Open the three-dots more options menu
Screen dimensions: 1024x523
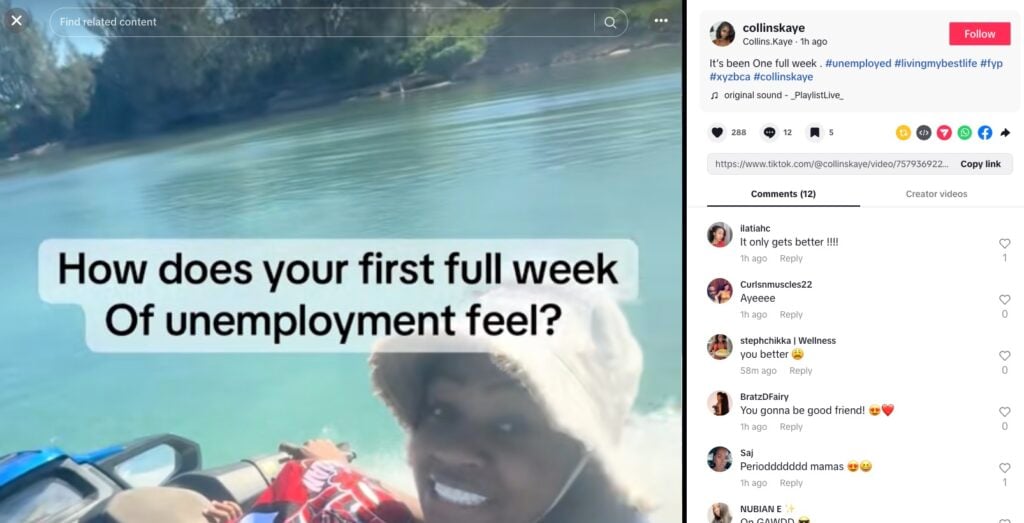(x=661, y=21)
